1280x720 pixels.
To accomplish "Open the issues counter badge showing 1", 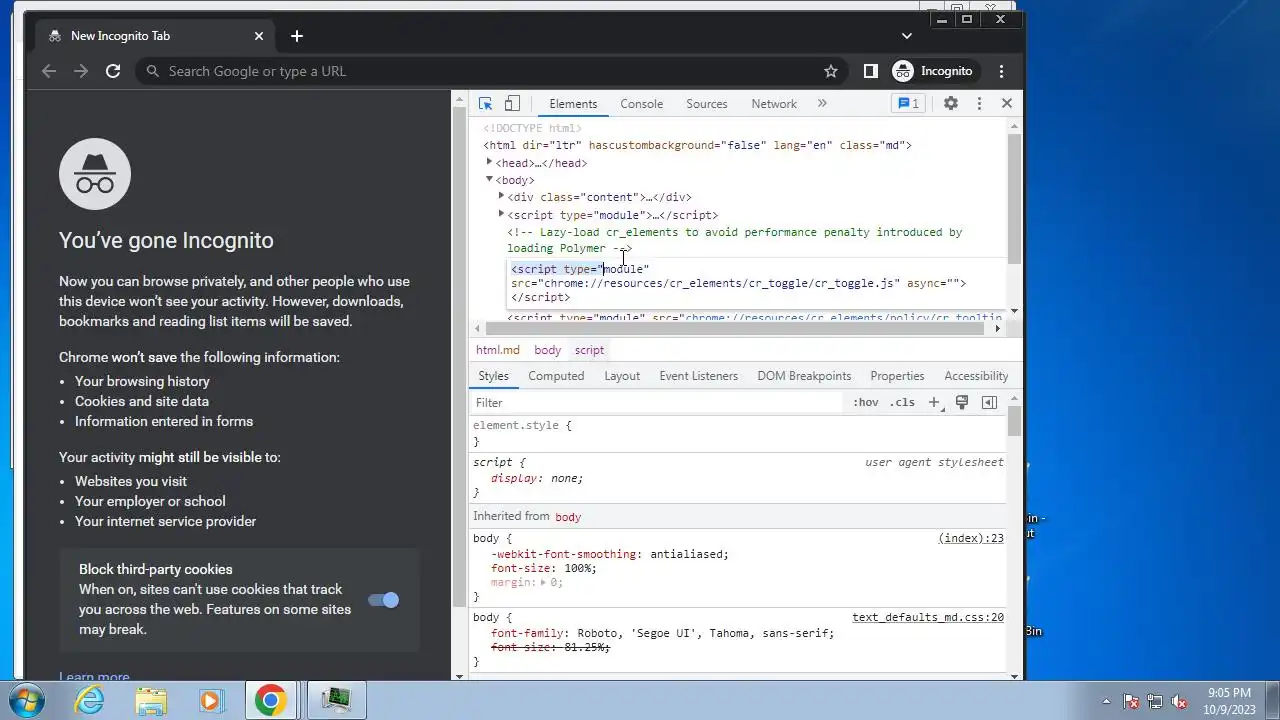I will [x=908, y=104].
